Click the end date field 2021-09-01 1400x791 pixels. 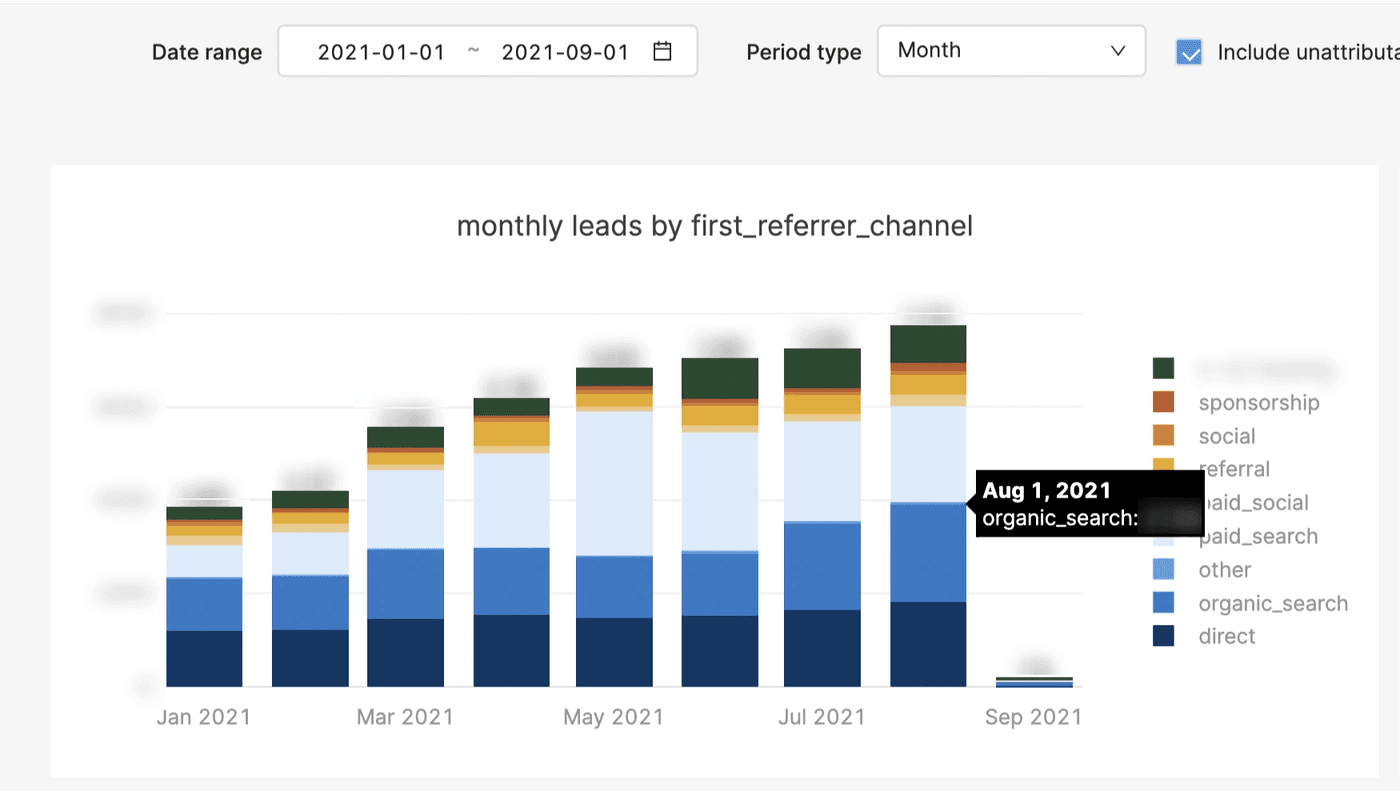(x=565, y=51)
